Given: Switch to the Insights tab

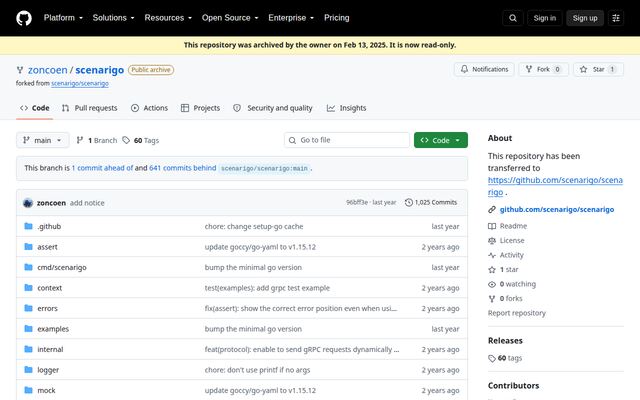Looking at the screenshot, I should [x=347, y=108].
